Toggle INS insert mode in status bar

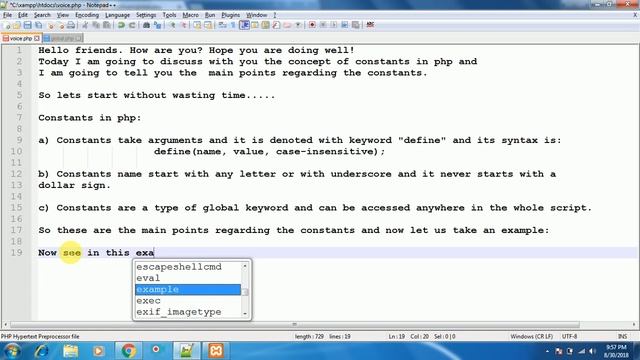pyautogui.click(x=622, y=336)
